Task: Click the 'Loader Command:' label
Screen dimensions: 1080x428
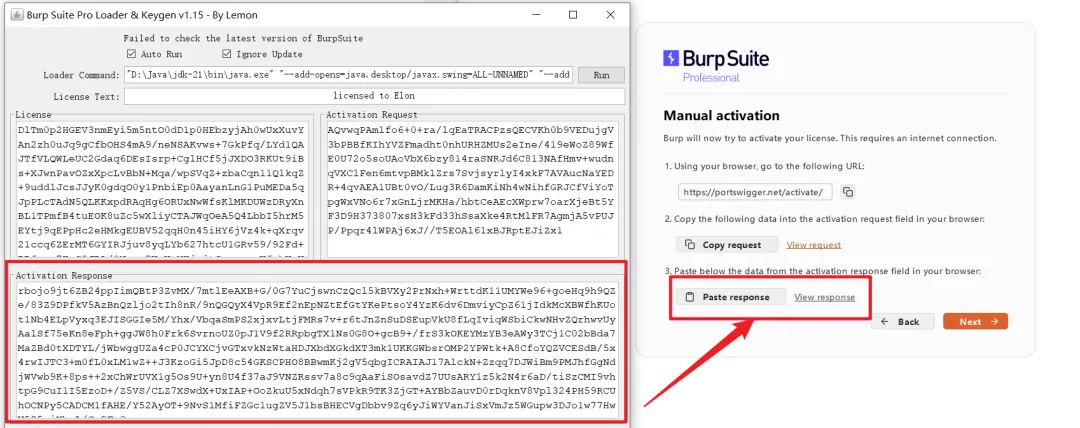Action: [x=81, y=75]
